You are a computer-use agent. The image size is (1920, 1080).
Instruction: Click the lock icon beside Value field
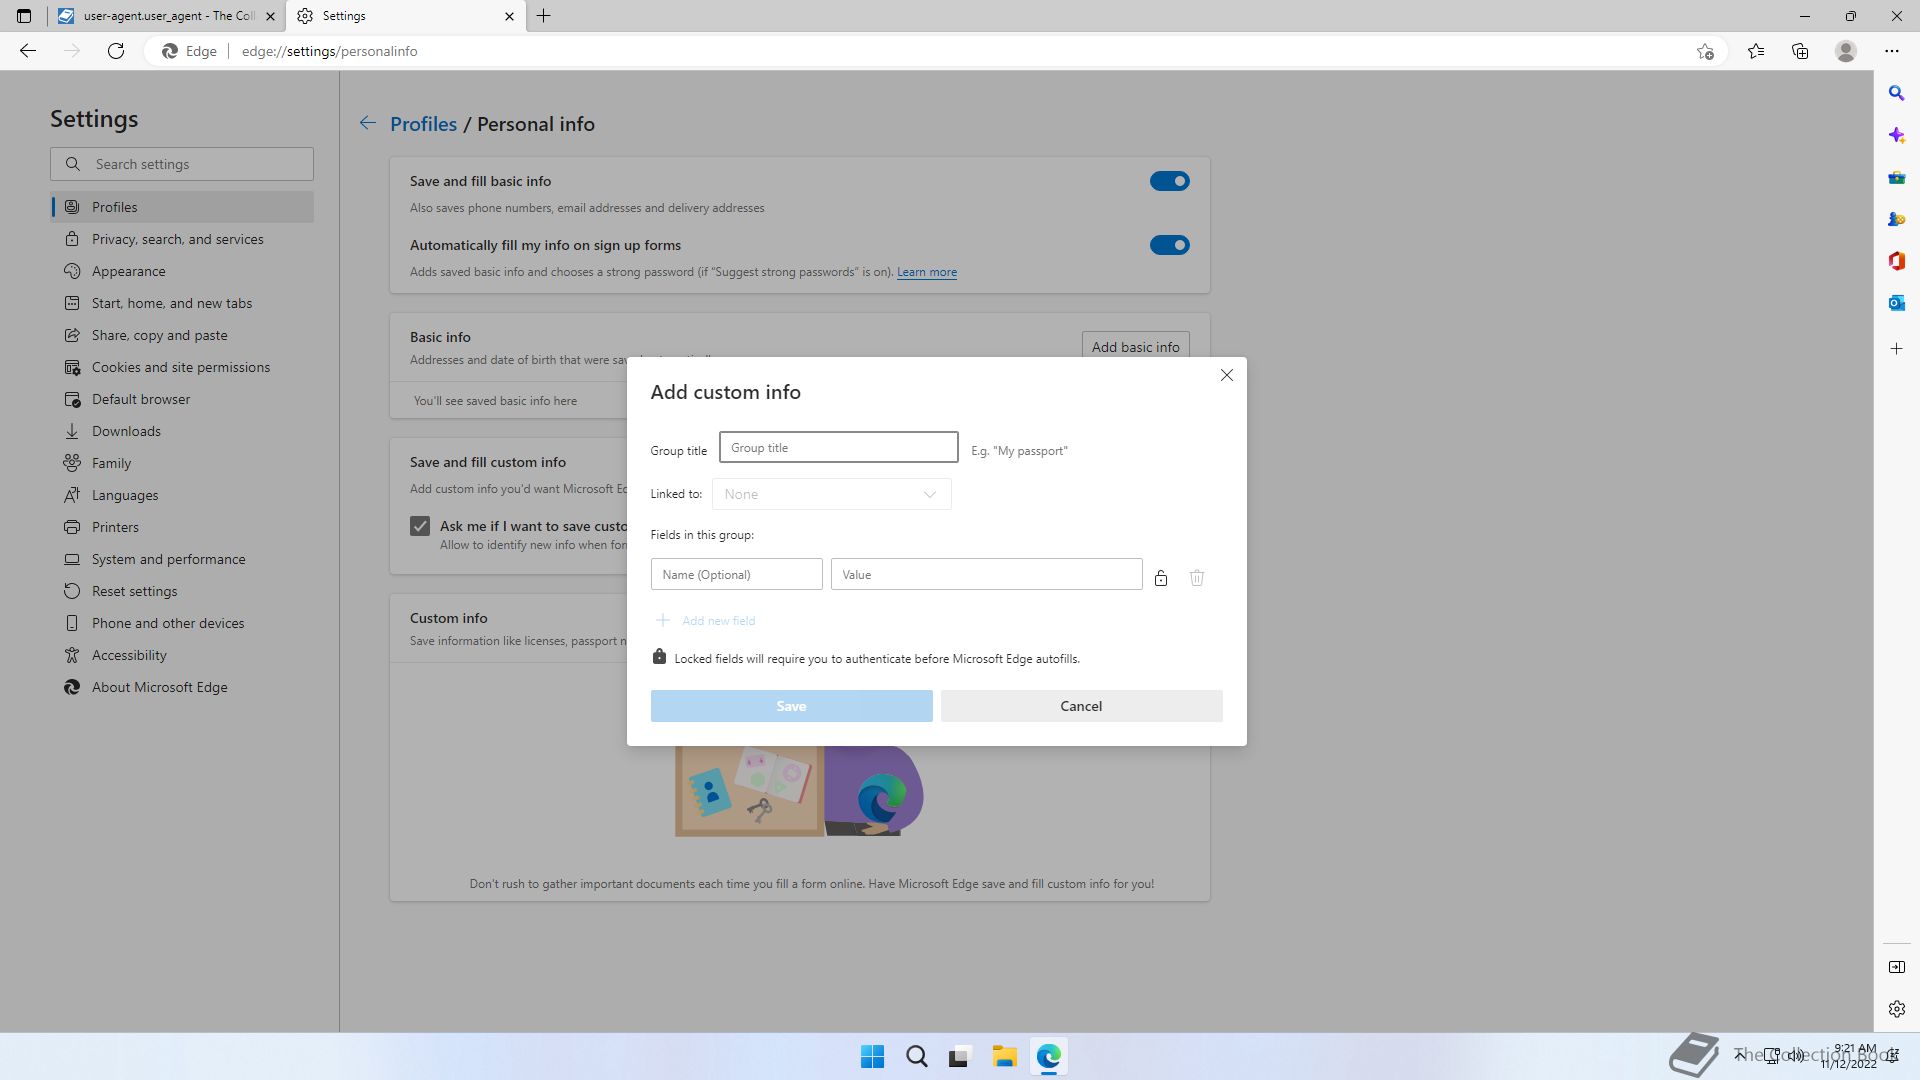coord(1160,578)
